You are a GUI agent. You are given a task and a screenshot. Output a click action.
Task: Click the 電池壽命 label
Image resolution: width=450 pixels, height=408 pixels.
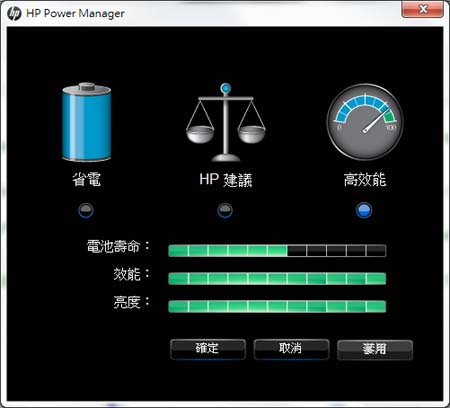click(x=118, y=246)
